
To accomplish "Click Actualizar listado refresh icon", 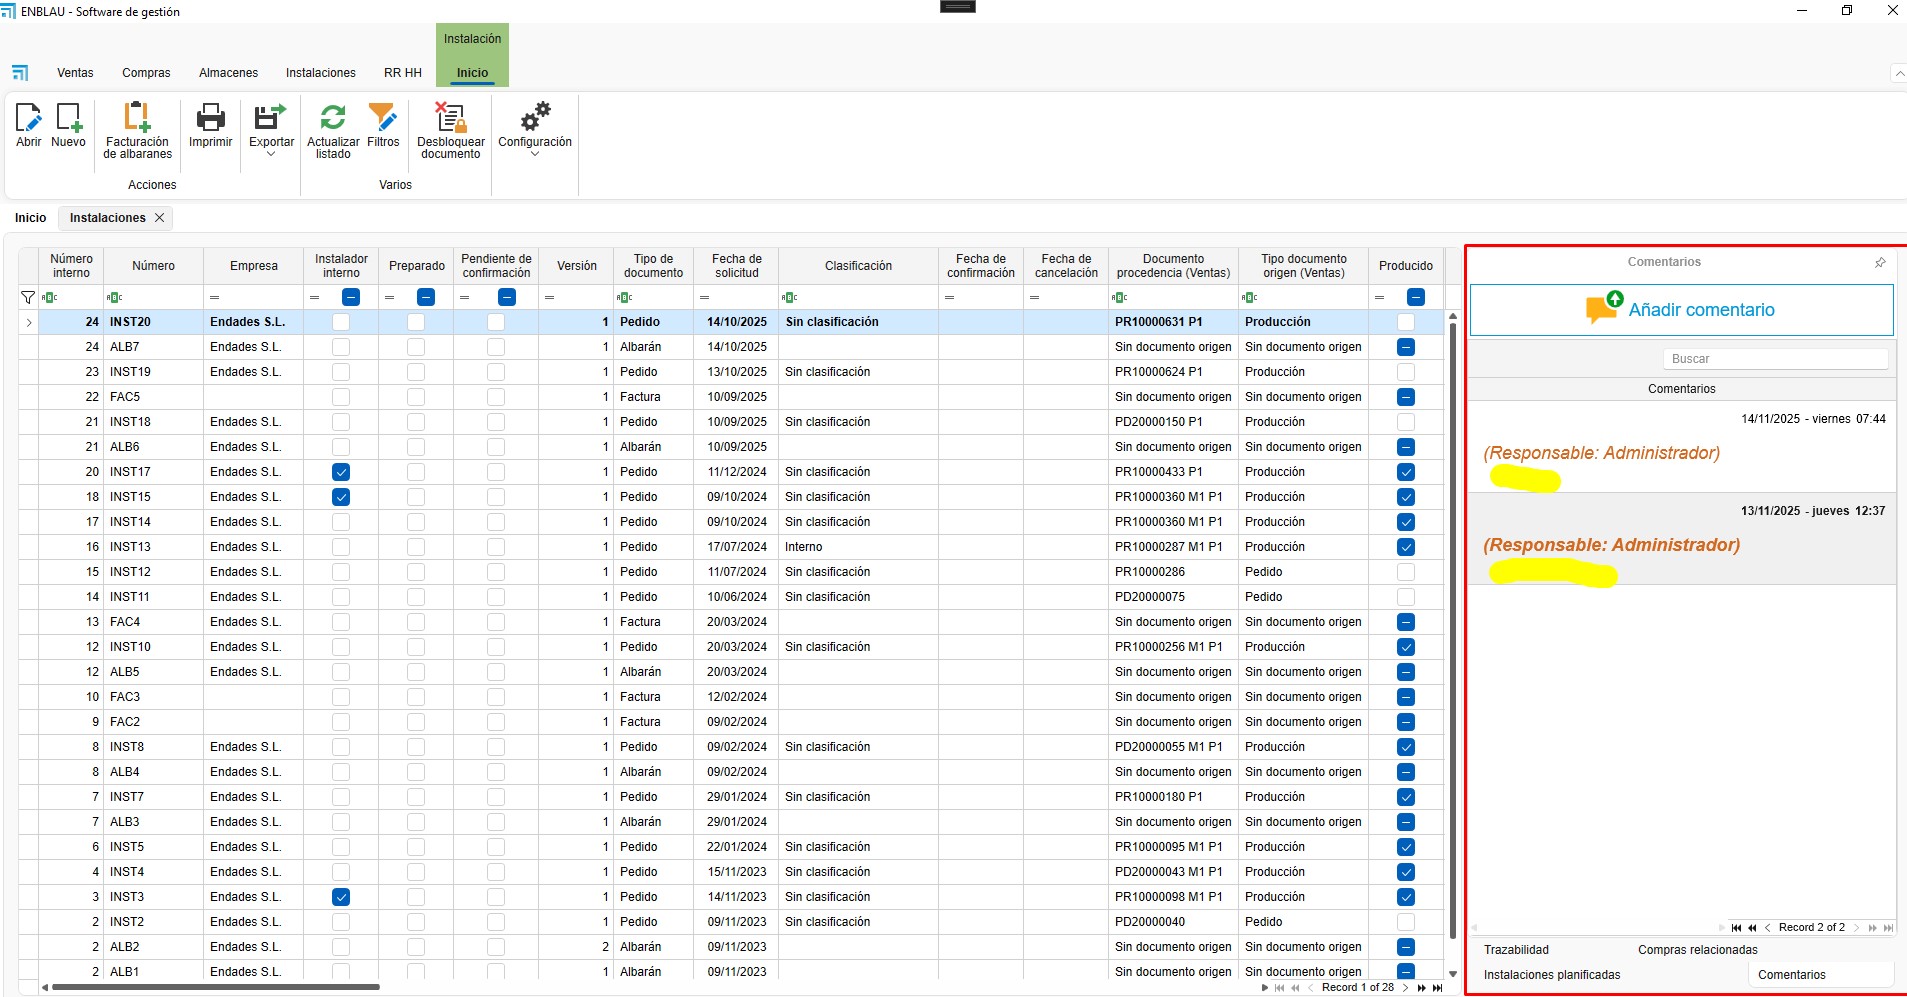I will 333,118.
